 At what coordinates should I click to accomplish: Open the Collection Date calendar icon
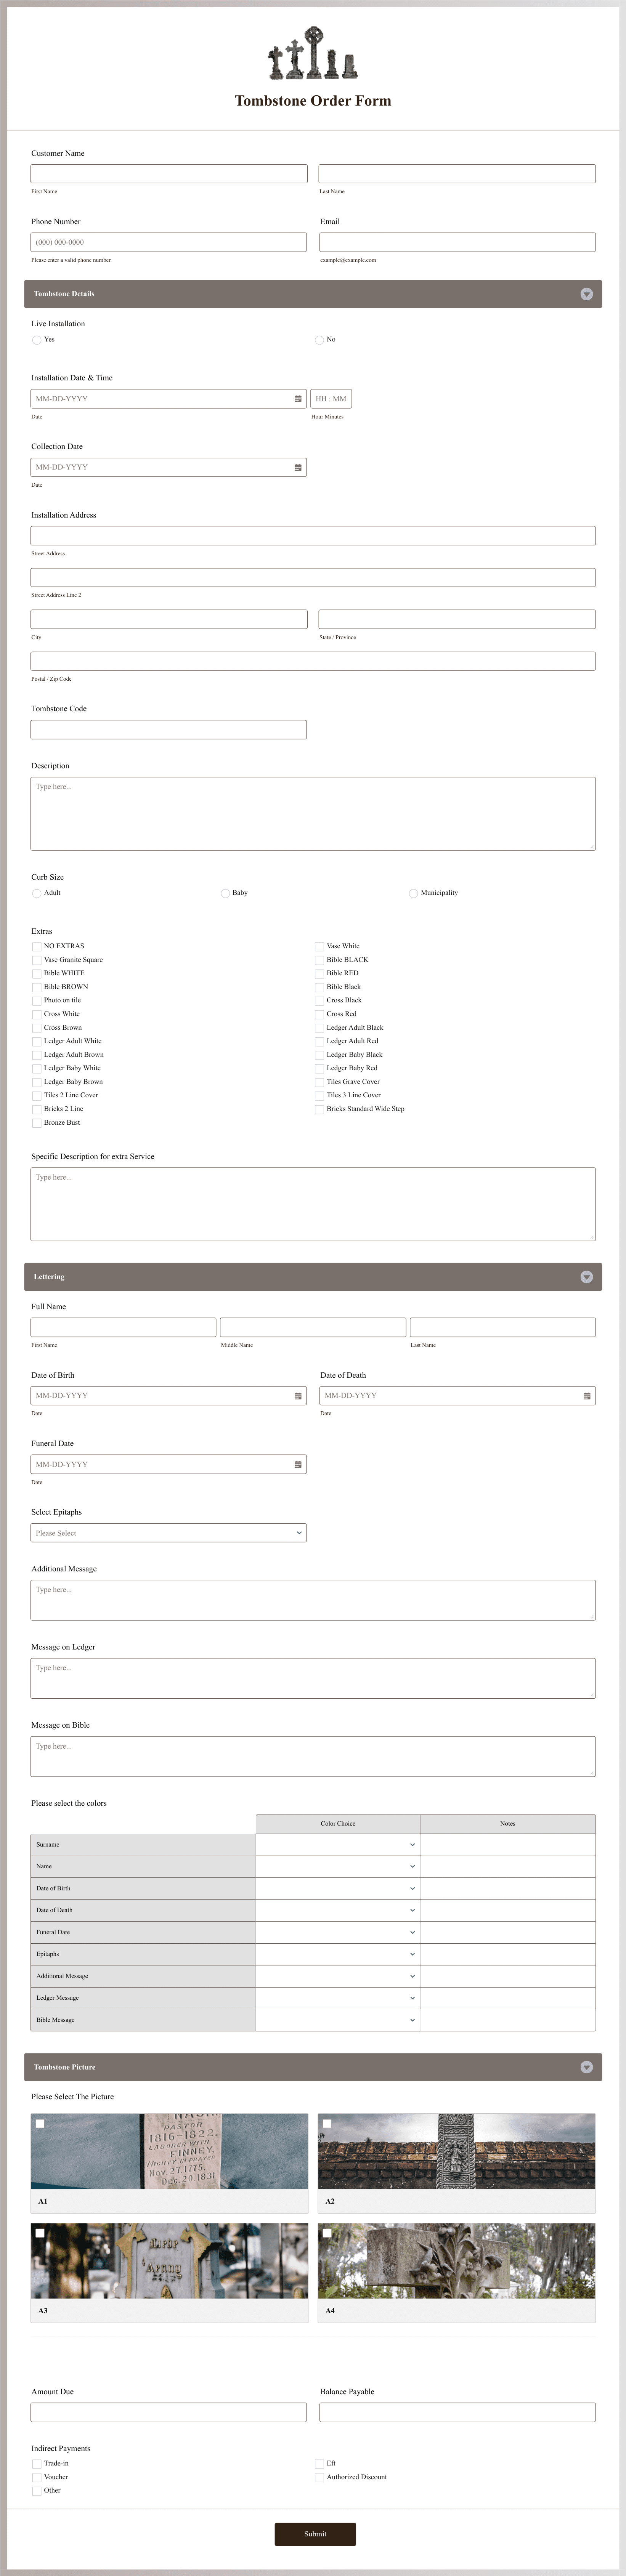pyautogui.click(x=297, y=467)
